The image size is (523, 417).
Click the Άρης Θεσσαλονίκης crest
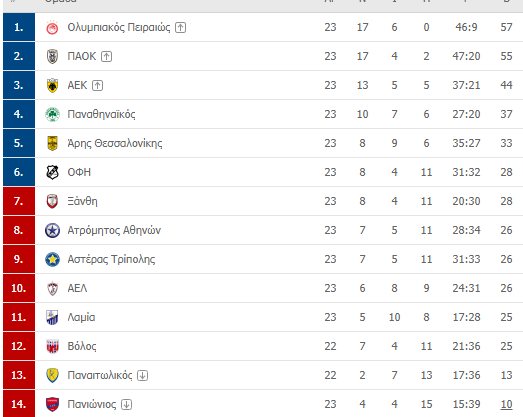pos(52,143)
